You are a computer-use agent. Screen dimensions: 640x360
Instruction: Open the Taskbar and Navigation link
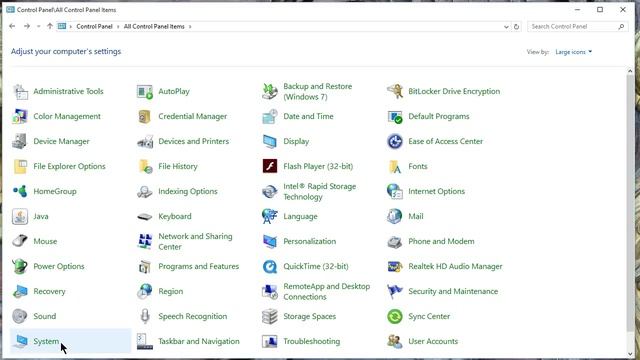(199, 341)
